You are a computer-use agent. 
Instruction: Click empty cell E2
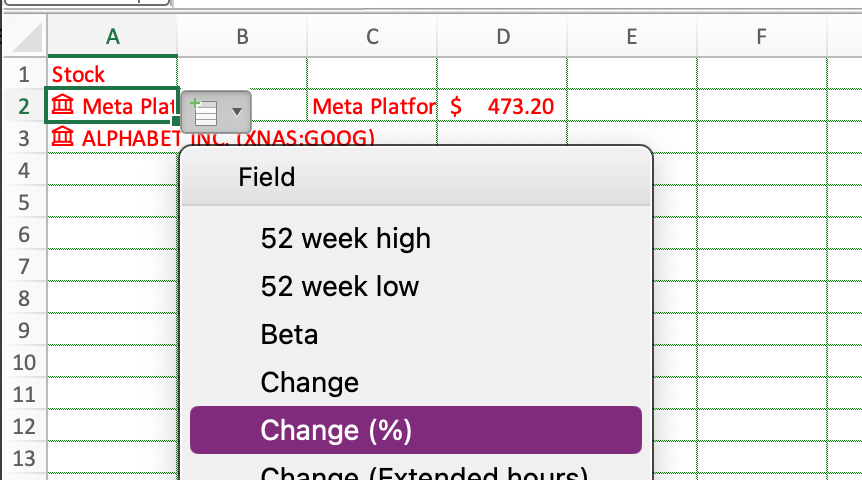632,106
